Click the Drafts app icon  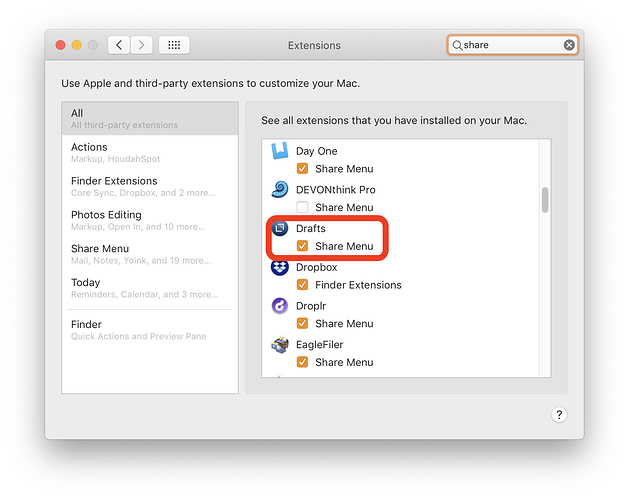[x=280, y=229]
